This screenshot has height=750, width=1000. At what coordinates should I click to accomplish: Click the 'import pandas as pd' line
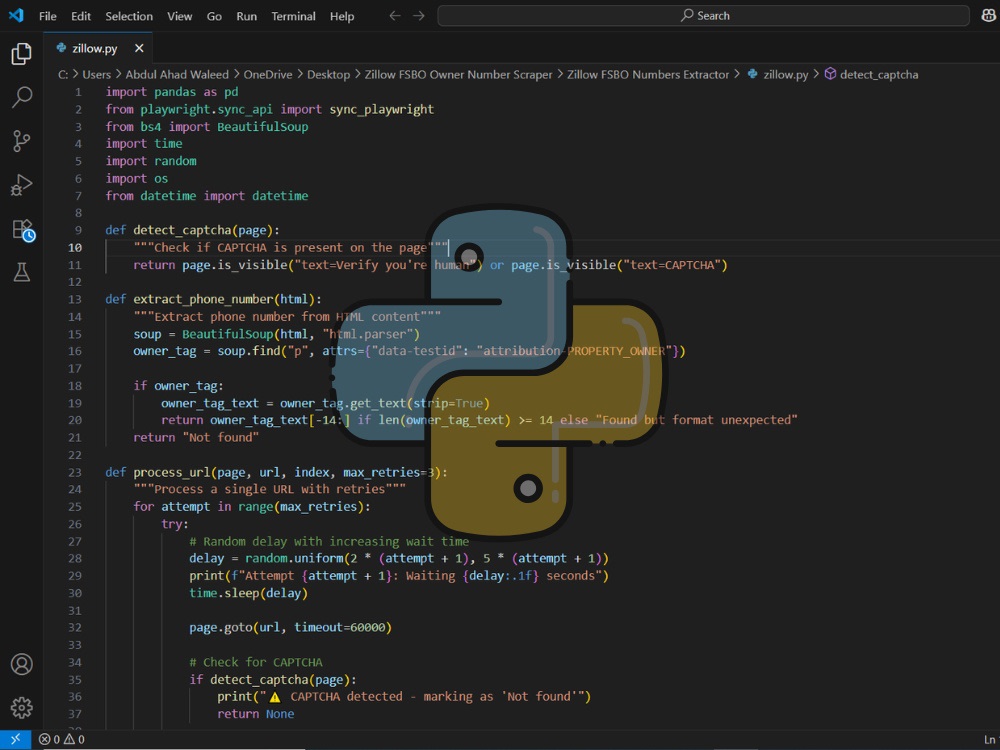(172, 92)
